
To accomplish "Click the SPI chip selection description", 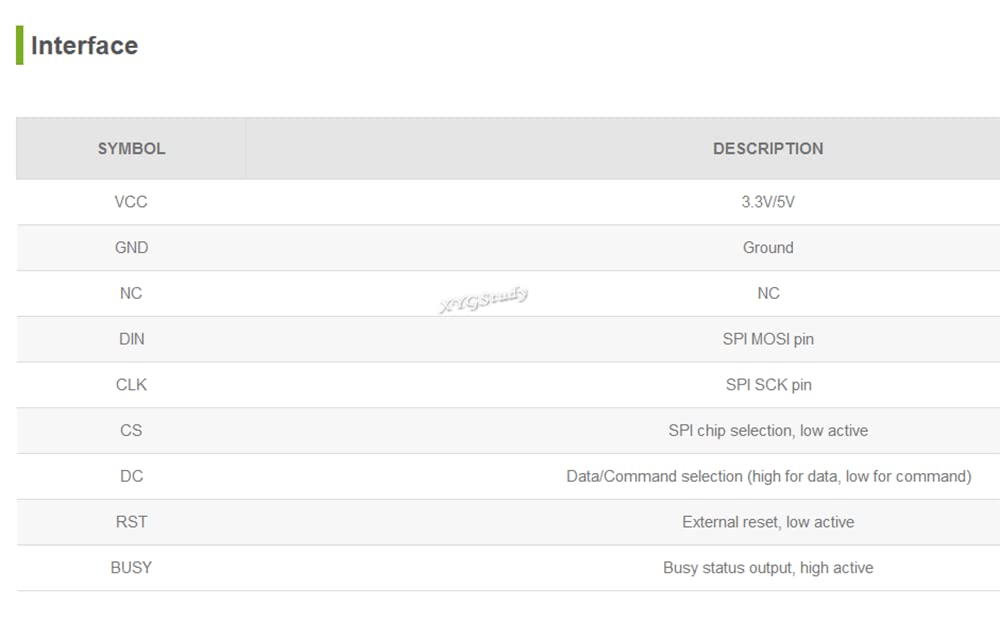I will point(768,431).
